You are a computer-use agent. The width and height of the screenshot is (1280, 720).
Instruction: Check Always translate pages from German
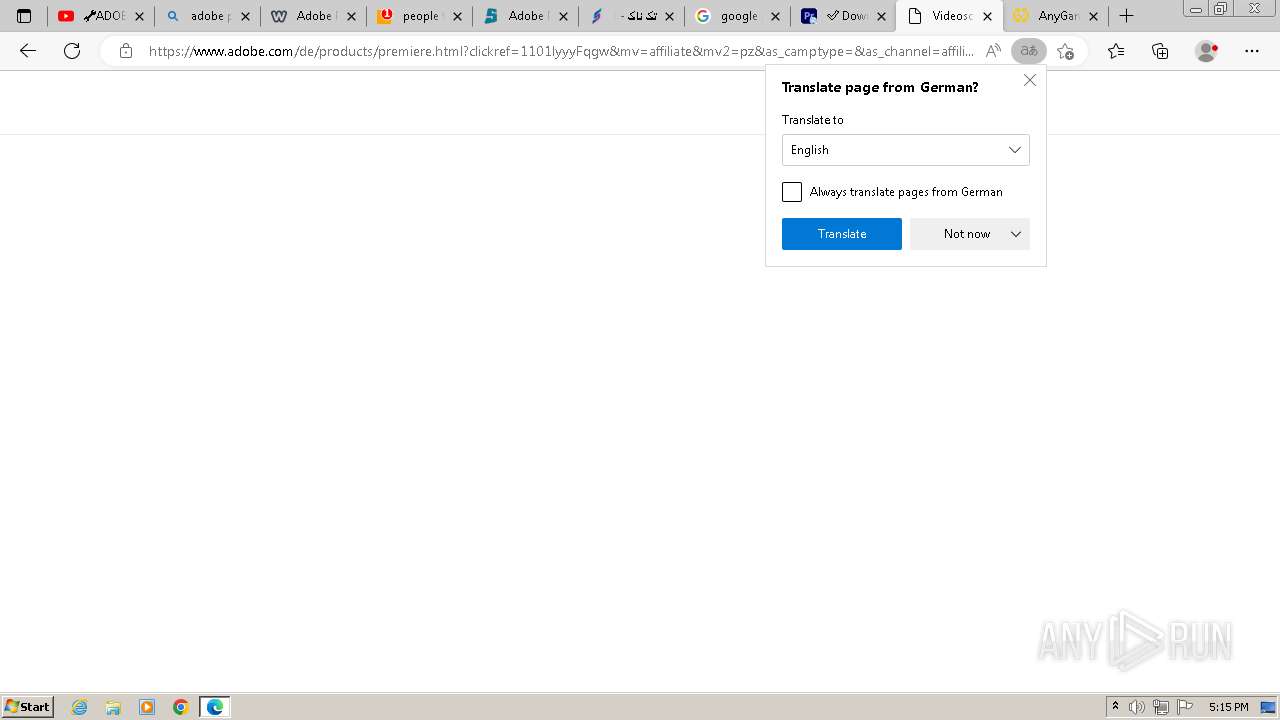[x=792, y=192]
